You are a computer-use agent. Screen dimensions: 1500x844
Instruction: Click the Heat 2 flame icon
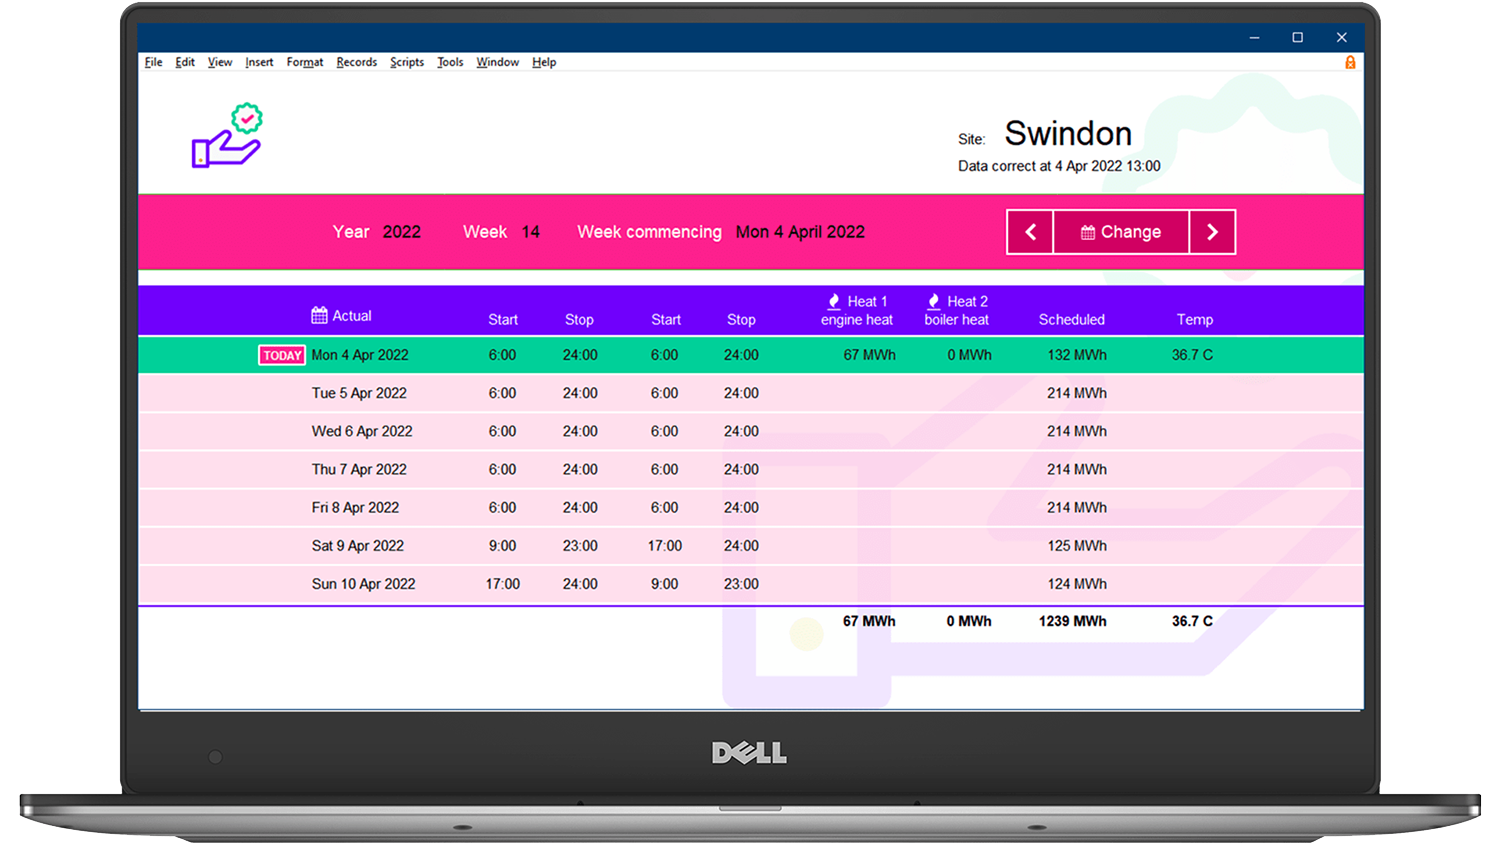tap(933, 301)
